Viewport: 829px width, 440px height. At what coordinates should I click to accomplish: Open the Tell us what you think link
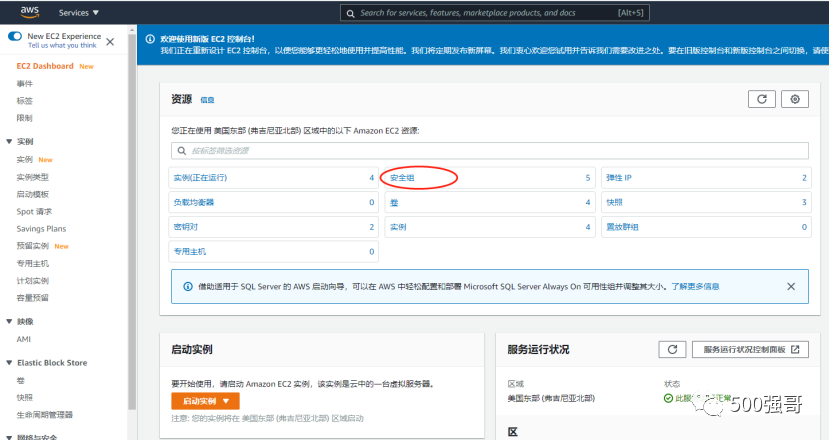click(62, 45)
